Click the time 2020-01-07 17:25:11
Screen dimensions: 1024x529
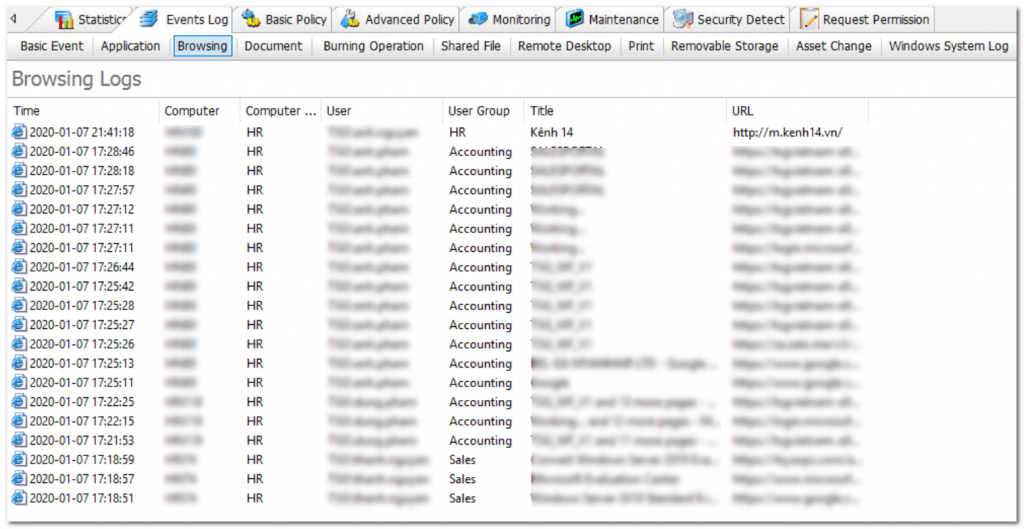point(82,383)
